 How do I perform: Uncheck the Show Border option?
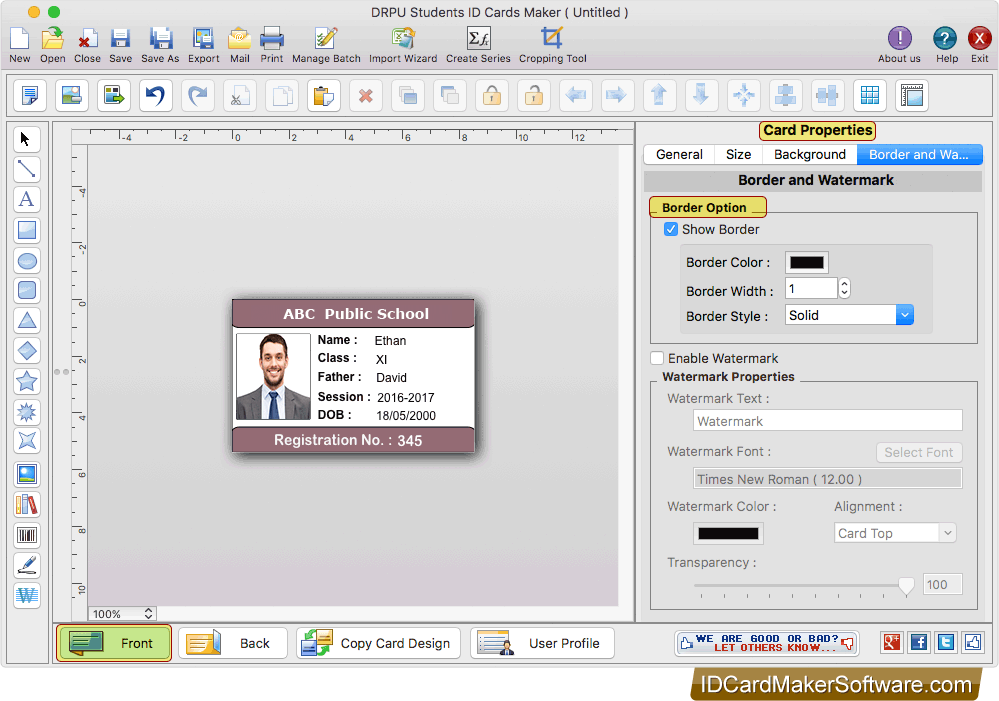671,229
